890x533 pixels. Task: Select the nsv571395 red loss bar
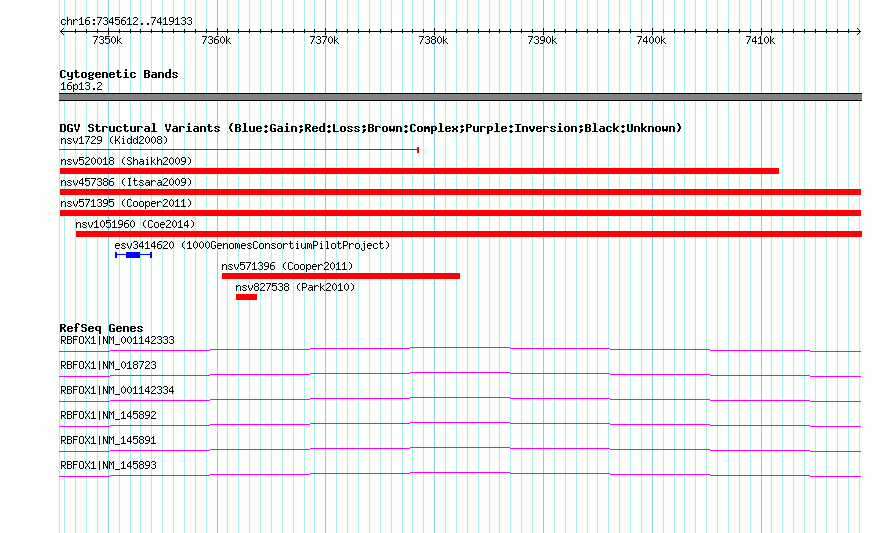[x=460, y=213]
